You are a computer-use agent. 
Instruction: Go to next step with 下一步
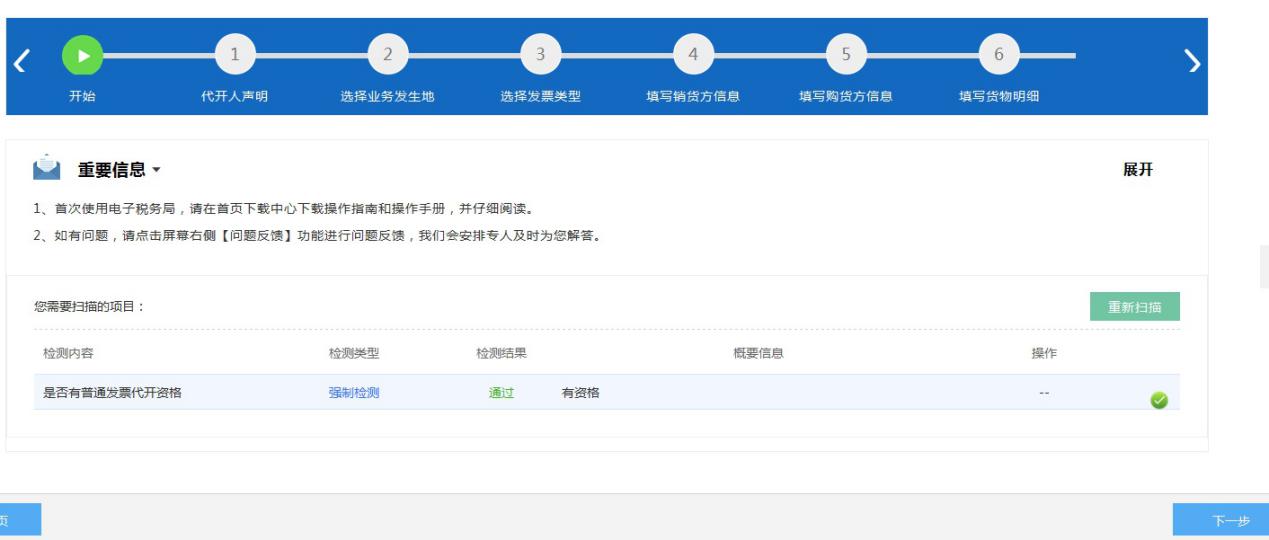click(x=1221, y=520)
